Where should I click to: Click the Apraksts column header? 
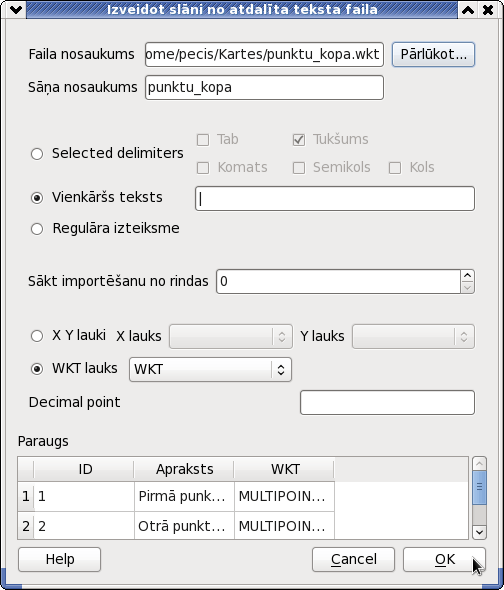click(184, 469)
